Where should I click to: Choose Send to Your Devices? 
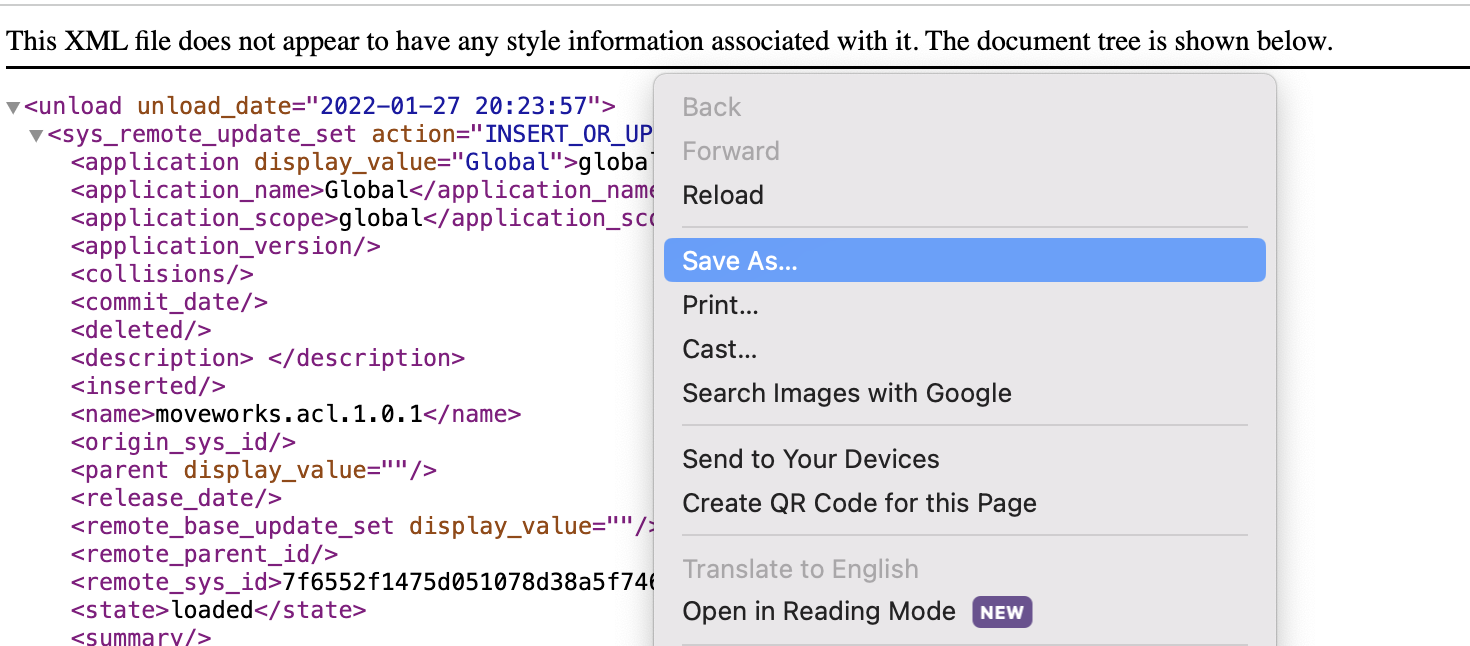tap(965, 459)
